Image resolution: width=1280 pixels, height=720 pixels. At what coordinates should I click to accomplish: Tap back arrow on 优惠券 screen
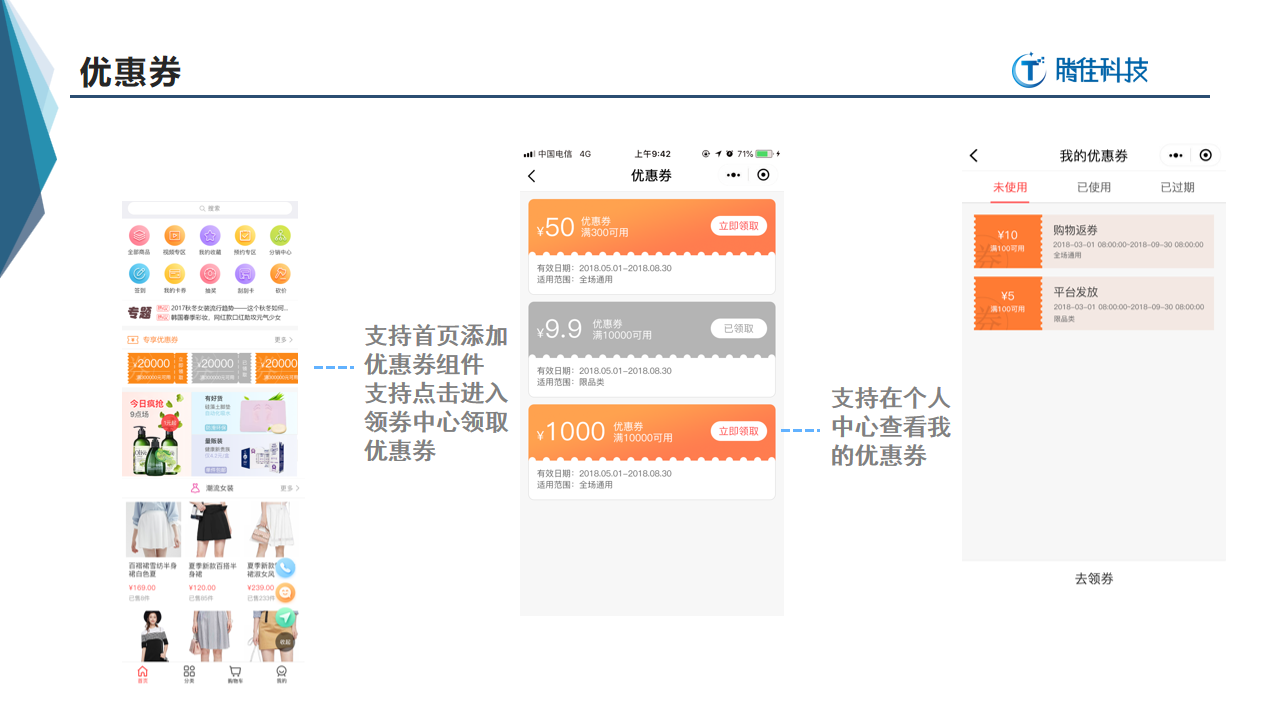coord(532,176)
